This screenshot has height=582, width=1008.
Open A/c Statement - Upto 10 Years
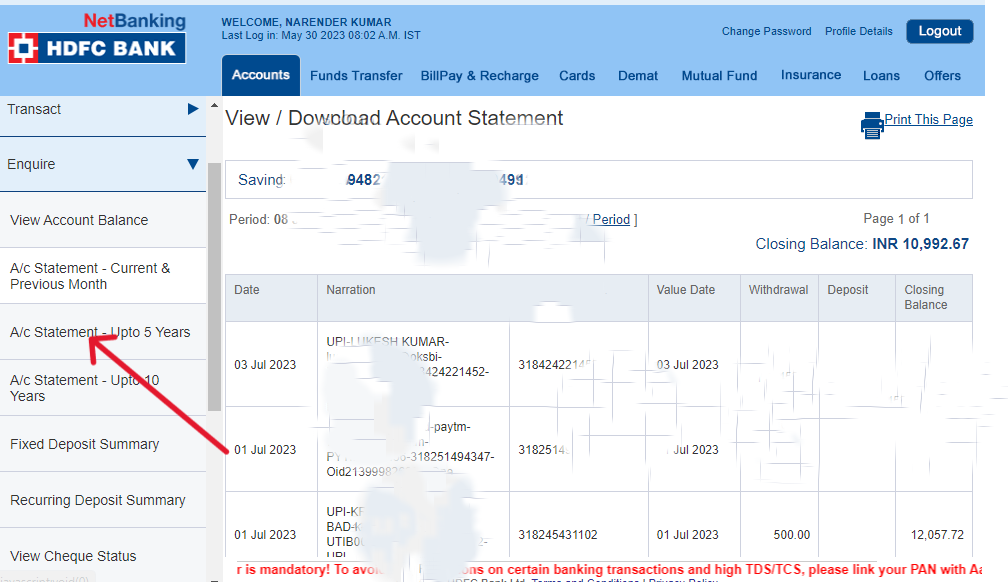[103, 388]
